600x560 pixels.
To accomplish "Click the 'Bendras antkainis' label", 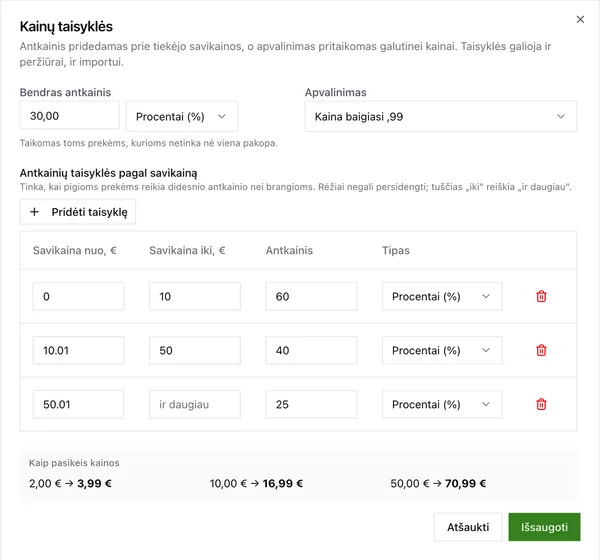I will point(65,92).
